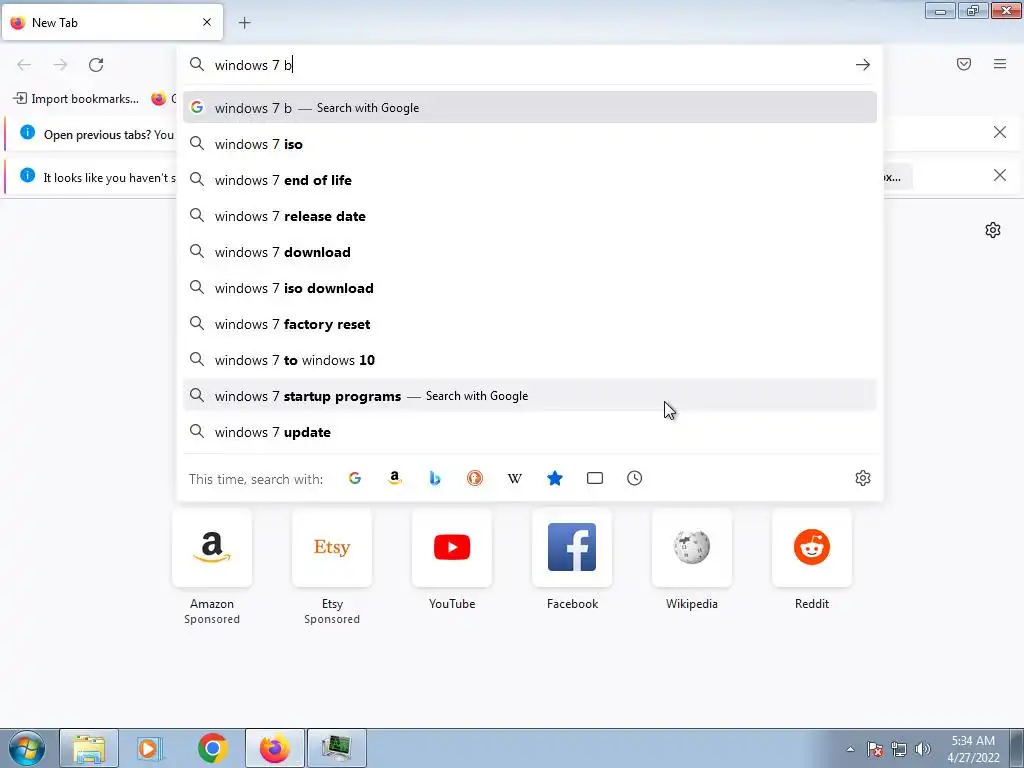Open volume speaker icon in tray
This screenshot has height=768, width=1024.
pyautogui.click(x=923, y=749)
